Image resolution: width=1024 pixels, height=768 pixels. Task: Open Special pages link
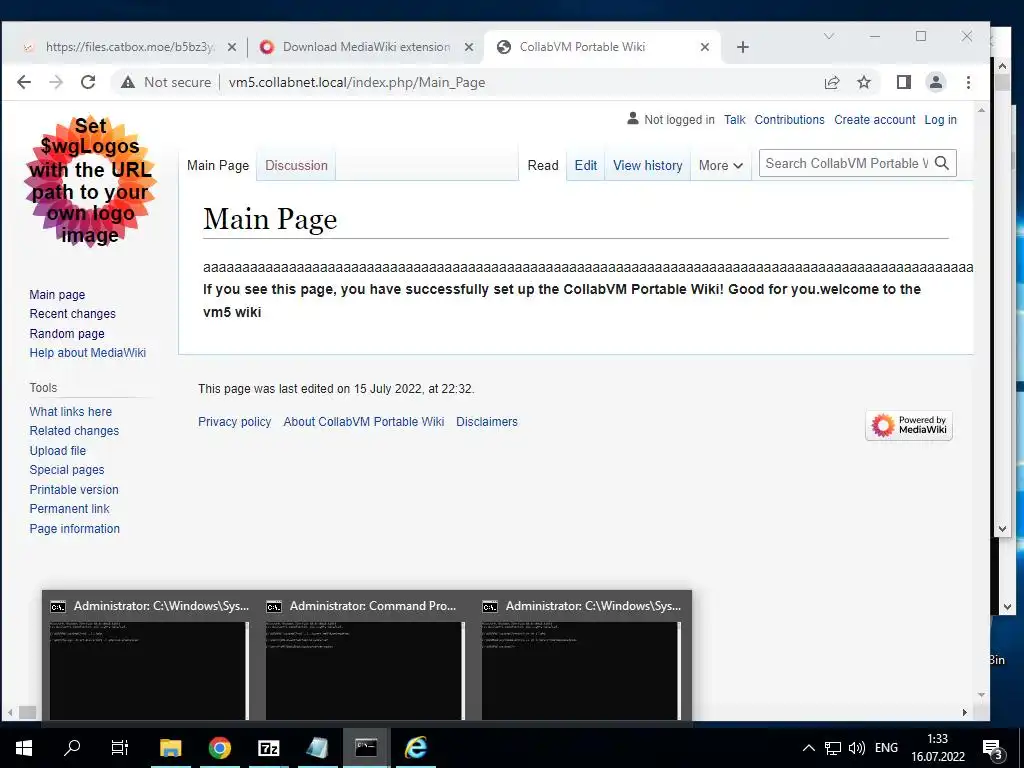(67, 470)
